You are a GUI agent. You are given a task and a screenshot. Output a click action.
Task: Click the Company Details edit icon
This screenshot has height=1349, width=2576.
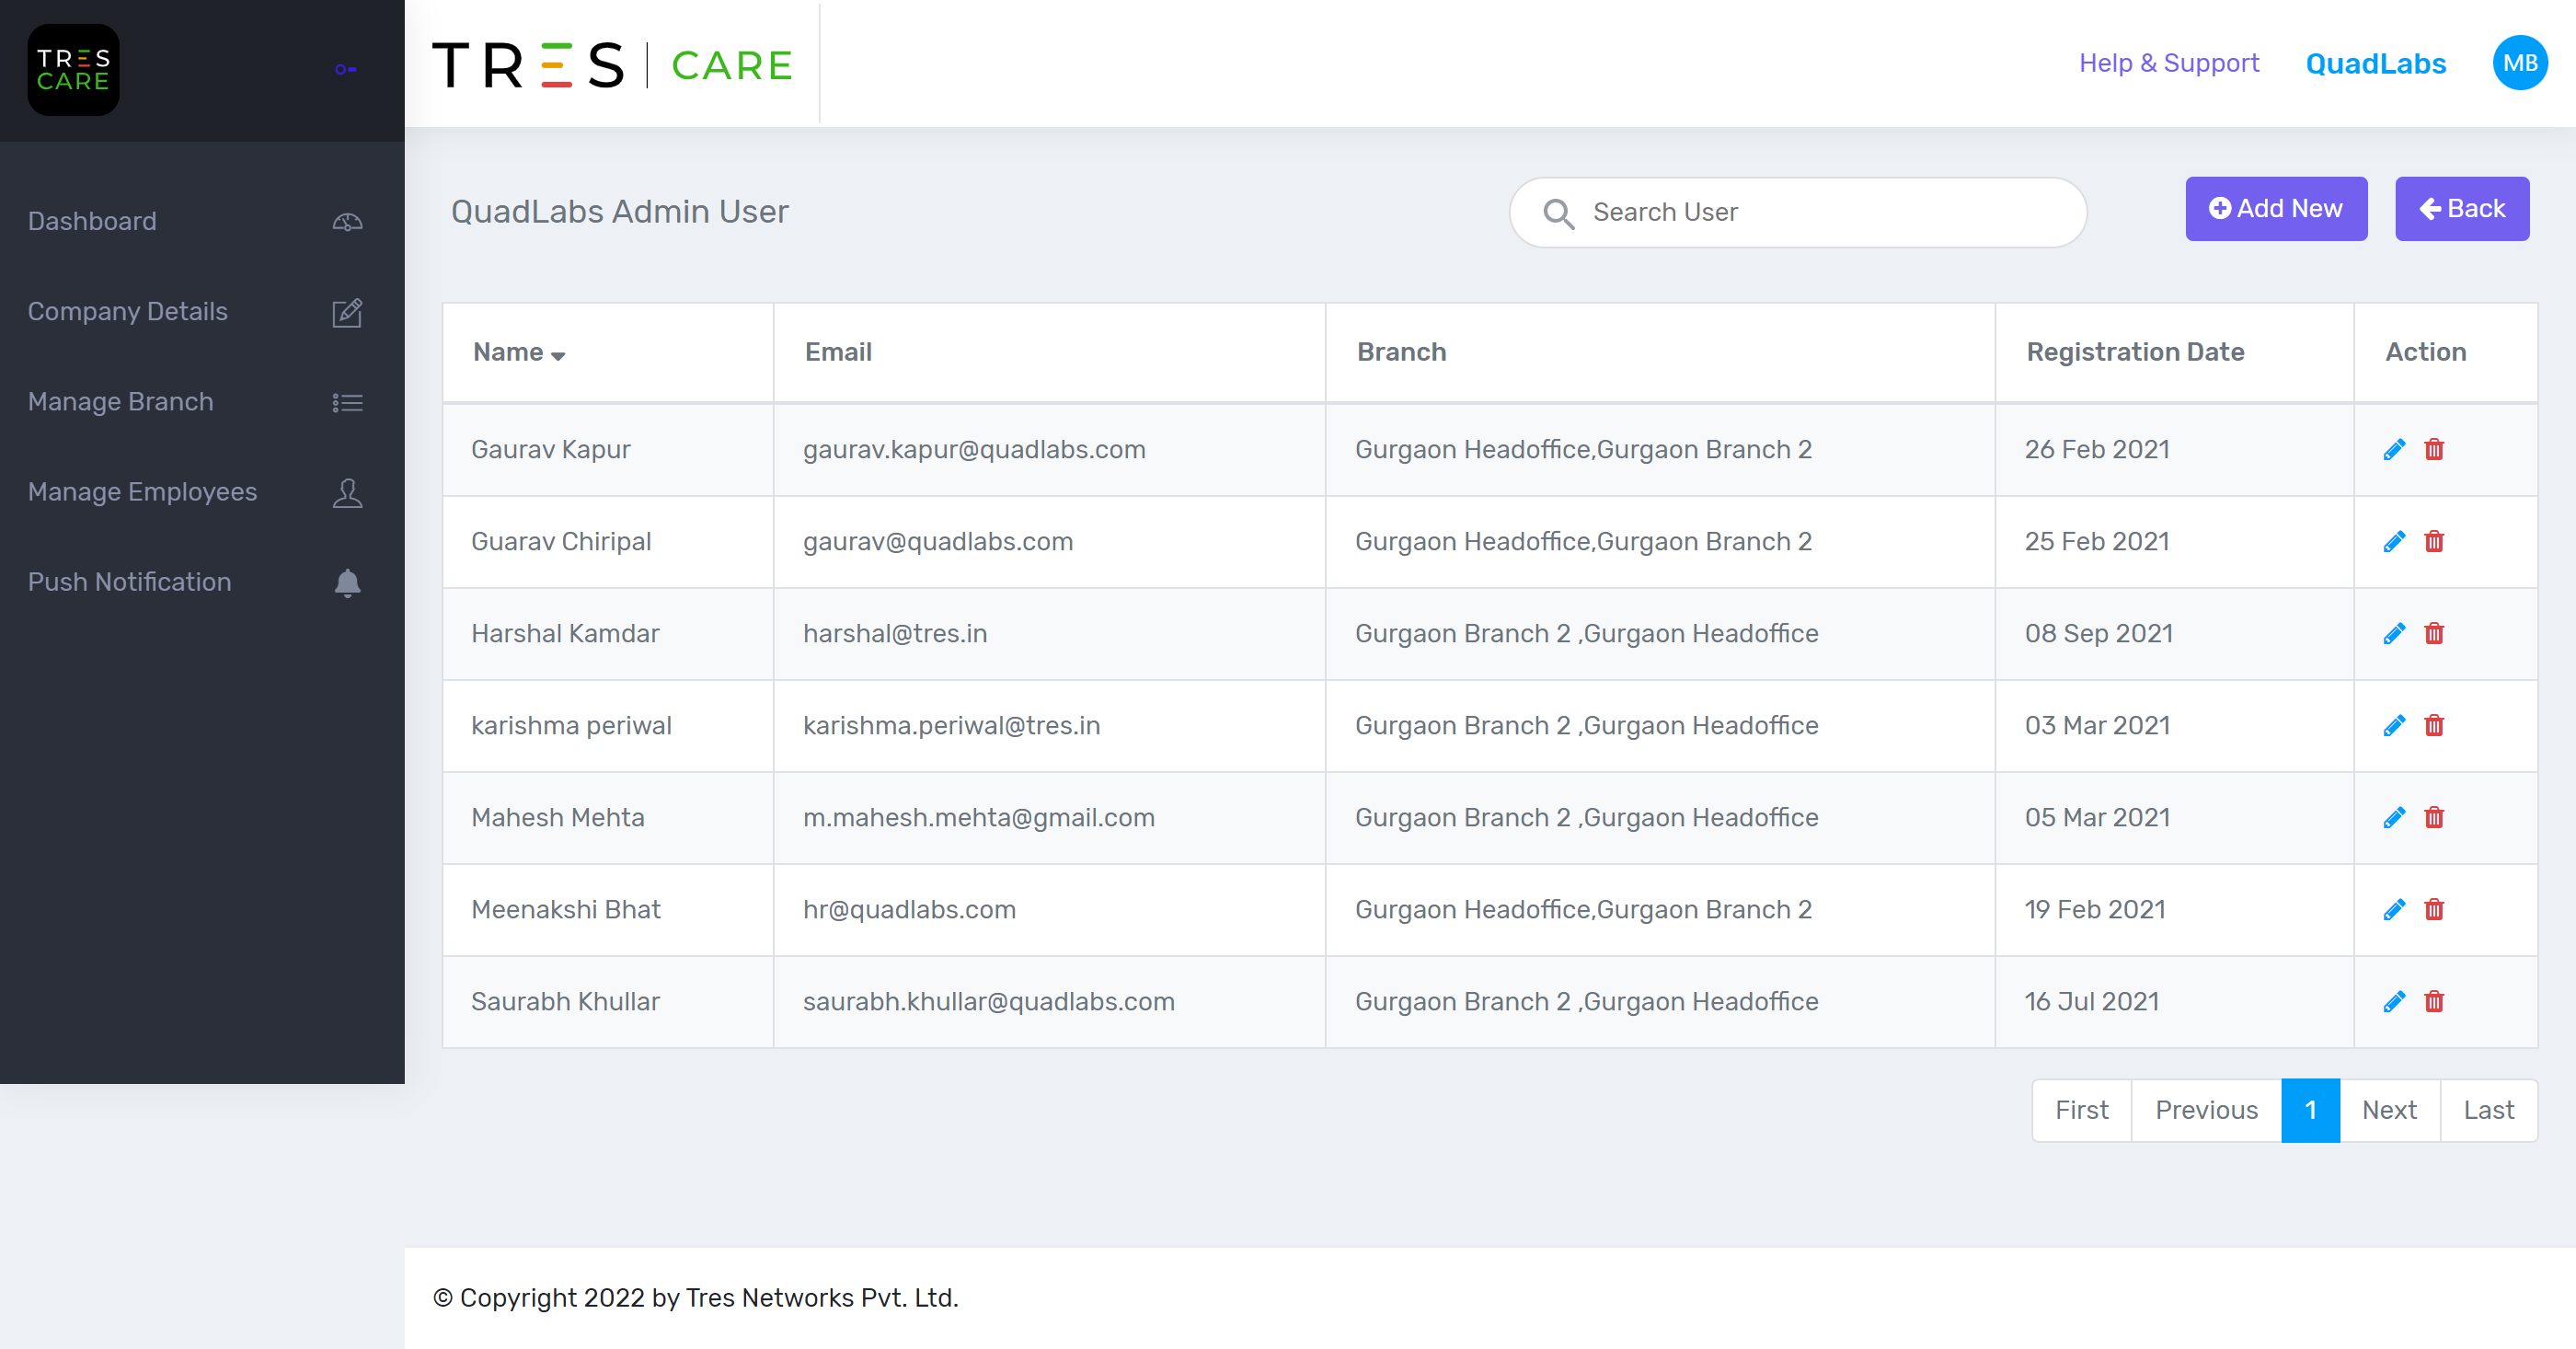(x=347, y=312)
